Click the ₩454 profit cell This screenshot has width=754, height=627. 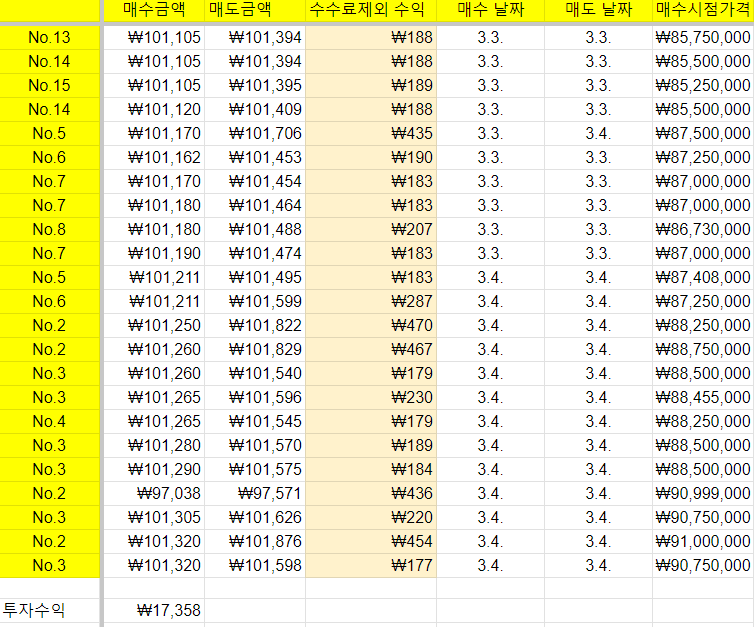(371, 541)
